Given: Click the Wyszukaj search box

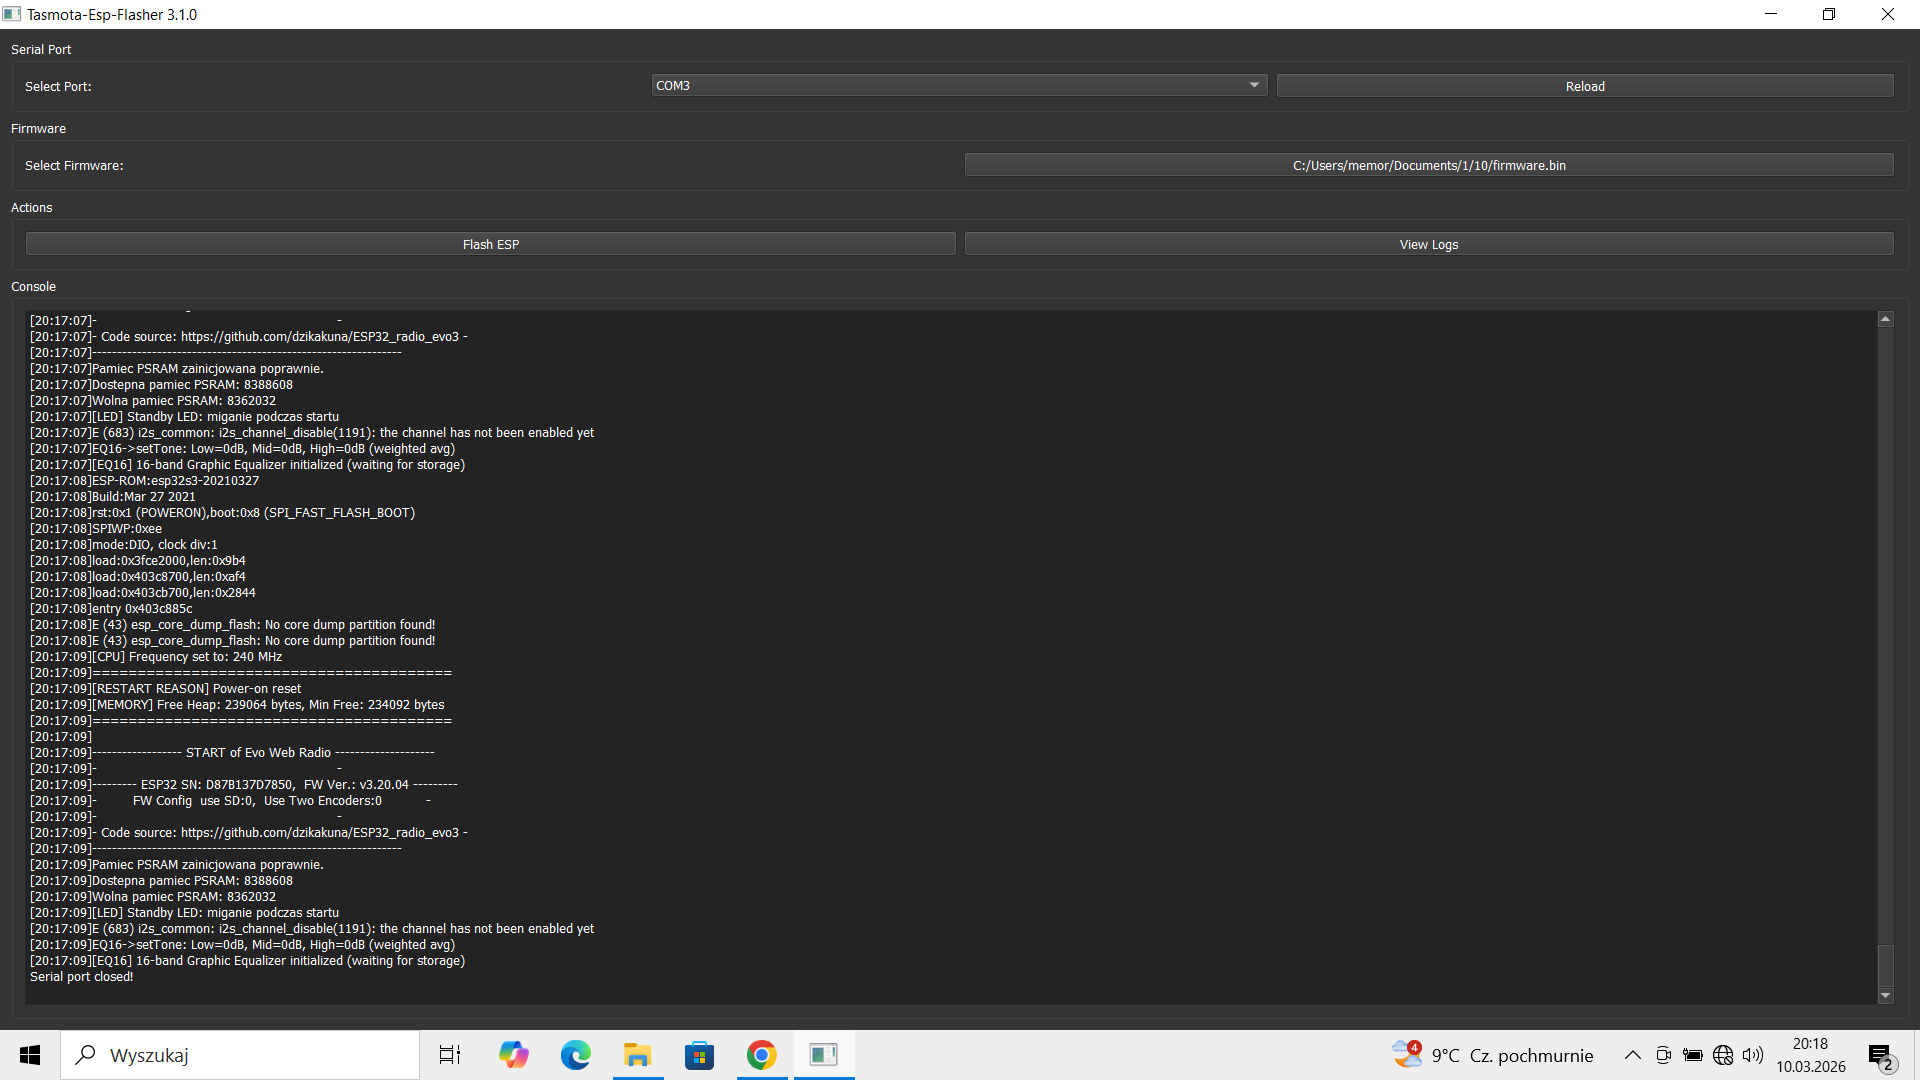Looking at the screenshot, I should pyautogui.click(x=240, y=1055).
